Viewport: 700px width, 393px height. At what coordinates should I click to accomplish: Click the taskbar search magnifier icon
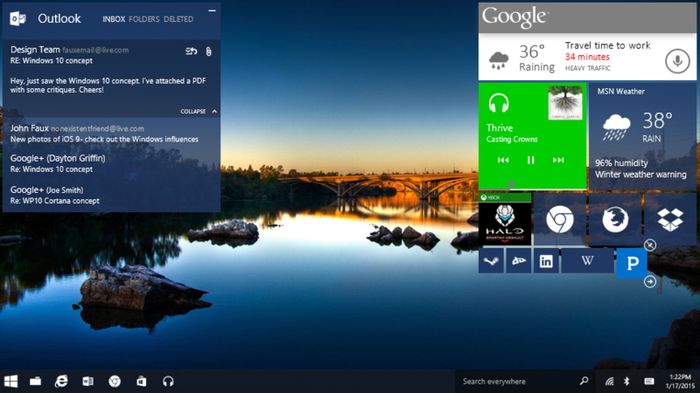[x=583, y=381]
